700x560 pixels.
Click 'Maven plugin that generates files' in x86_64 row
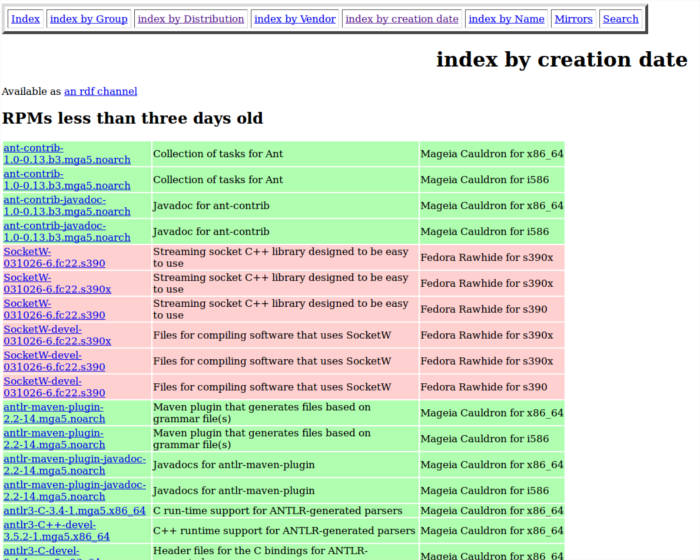[x=262, y=413]
